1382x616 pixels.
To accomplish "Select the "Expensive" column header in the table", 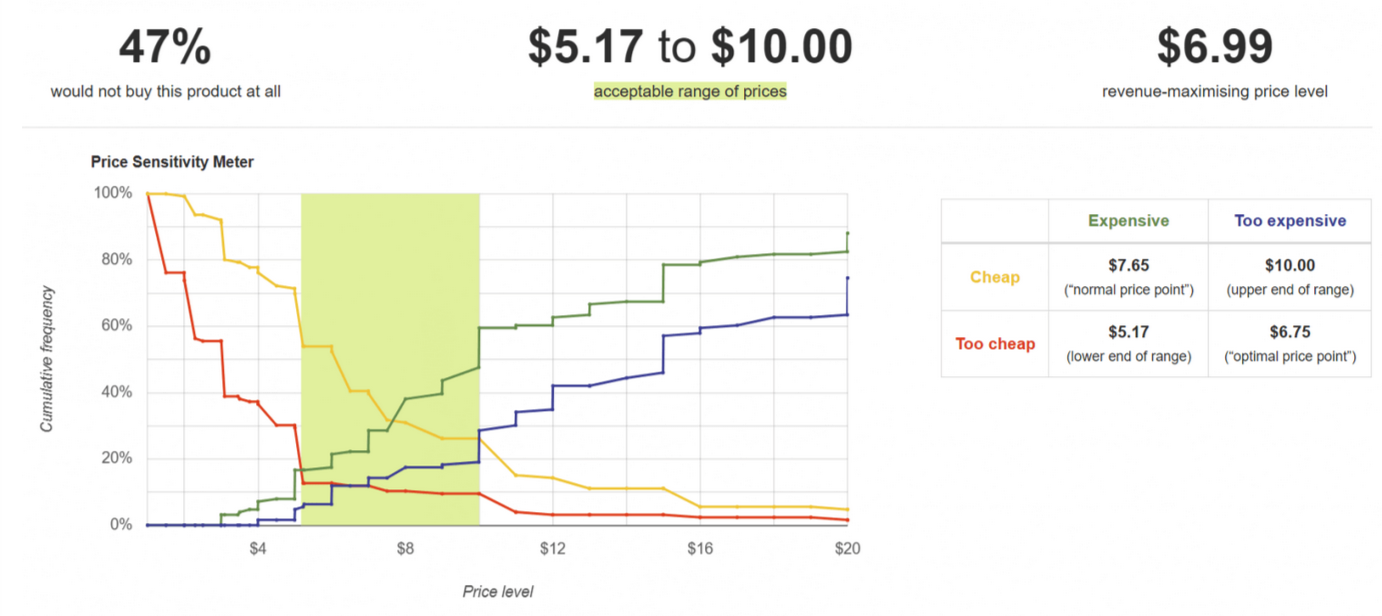I will (x=1128, y=221).
